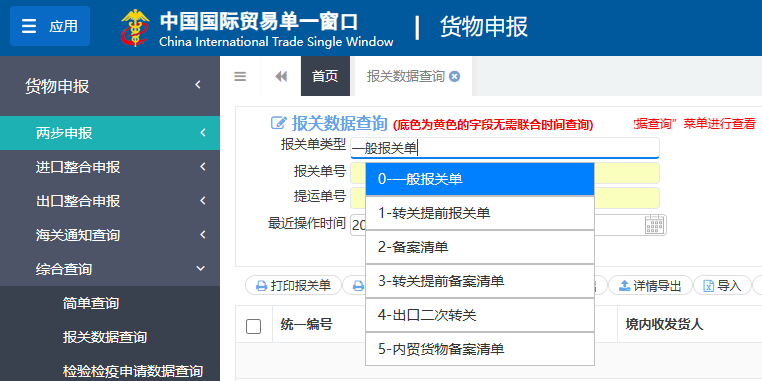Click the 统一编号 column header
The height and width of the screenshot is (381, 762).
(x=307, y=325)
